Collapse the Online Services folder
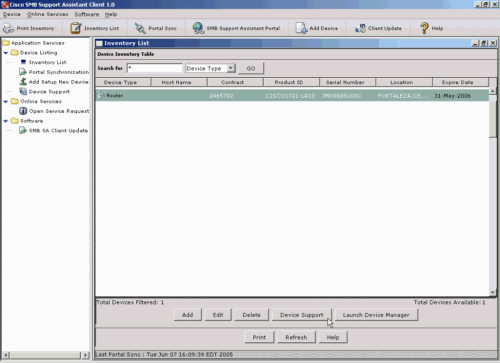 [x=6, y=102]
